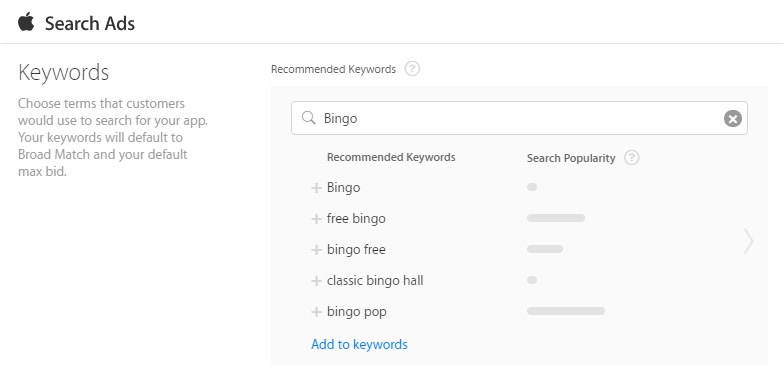Screen dimensions: 784x385
Task: Select the 'free bingo' keyword text
Action: [356, 218]
